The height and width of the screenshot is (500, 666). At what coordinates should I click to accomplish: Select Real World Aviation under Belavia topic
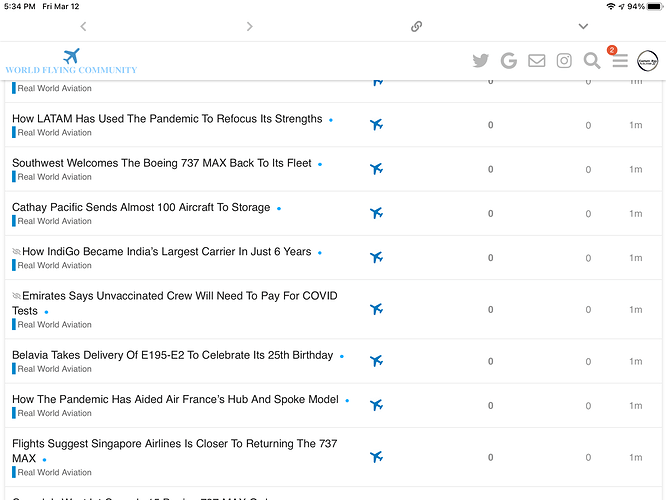52,369
